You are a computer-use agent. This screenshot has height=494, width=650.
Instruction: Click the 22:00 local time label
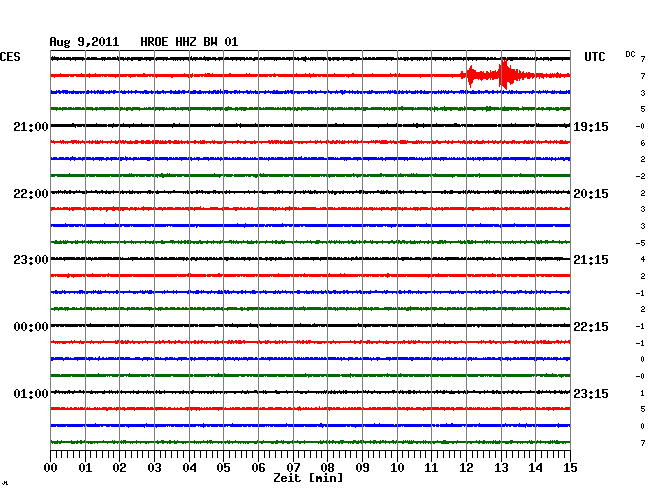click(x=31, y=194)
